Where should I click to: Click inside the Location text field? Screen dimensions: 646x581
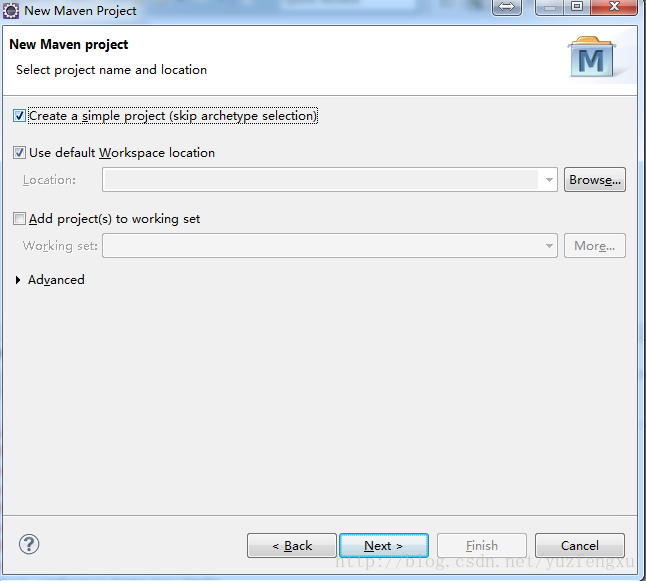tap(321, 180)
